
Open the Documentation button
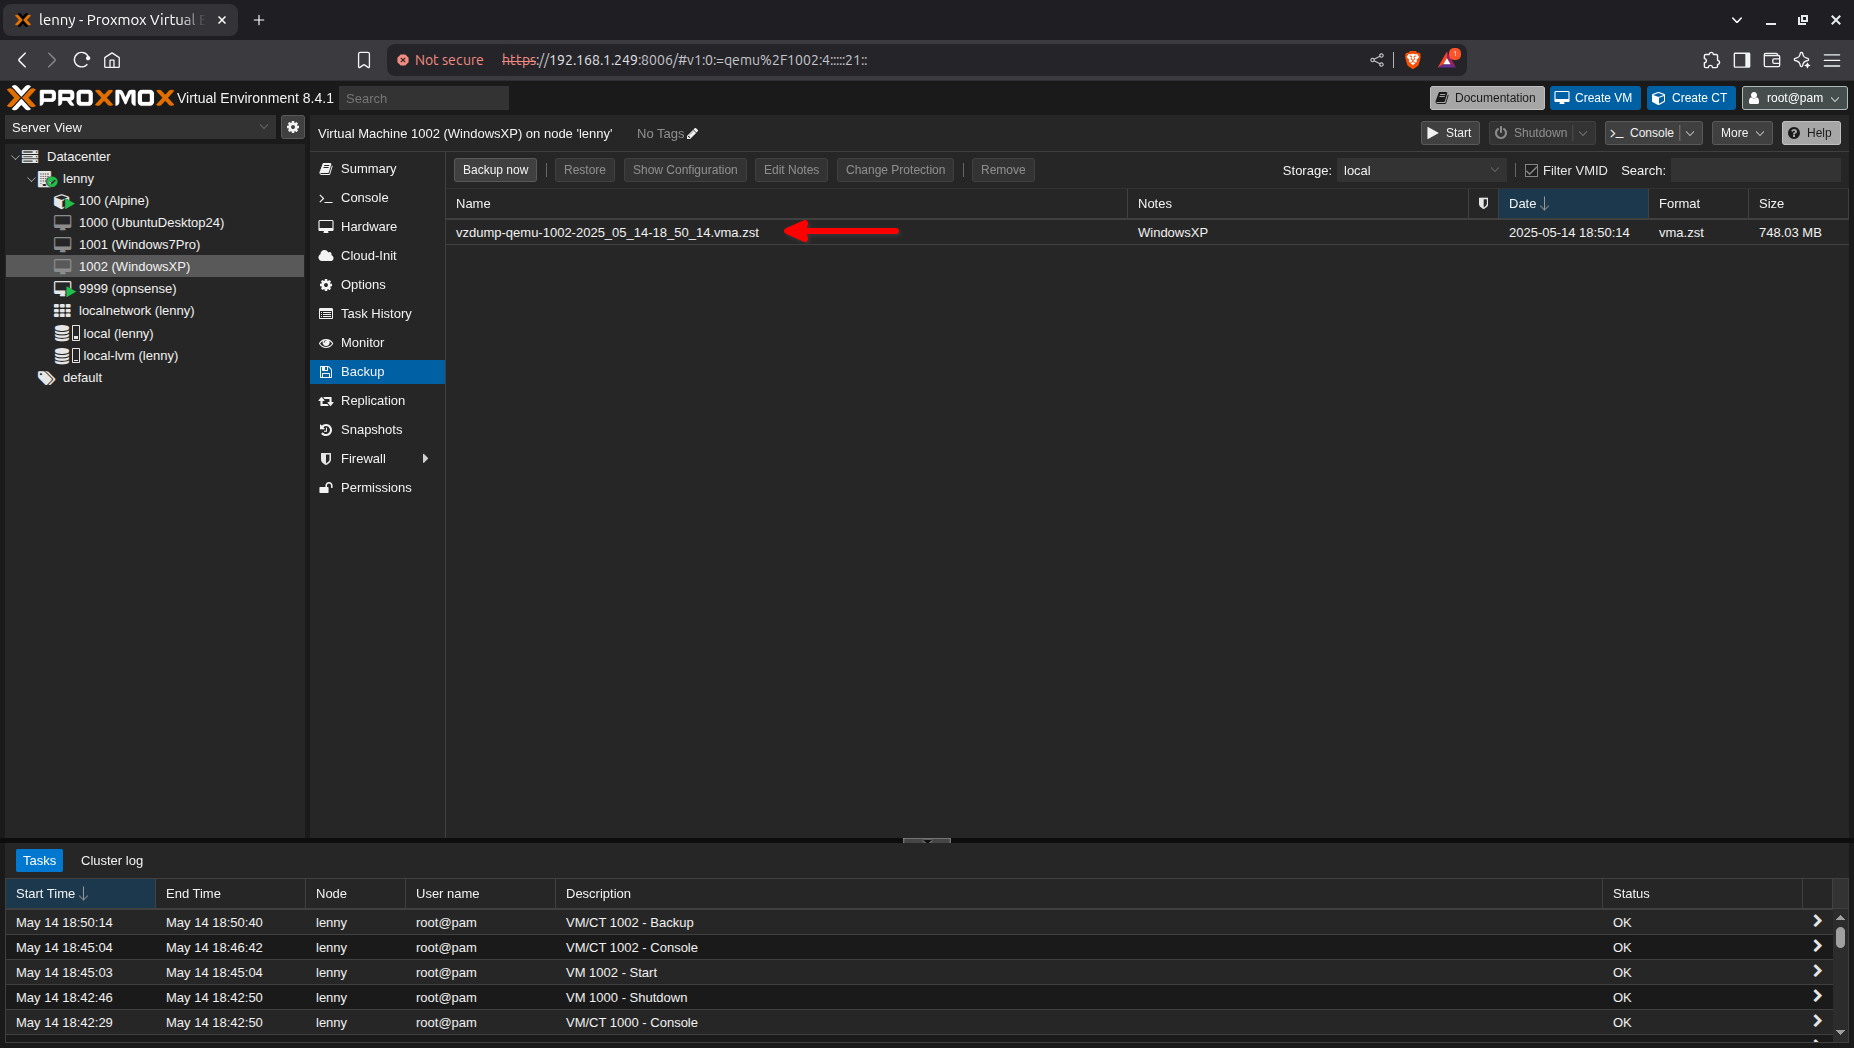click(1486, 98)
